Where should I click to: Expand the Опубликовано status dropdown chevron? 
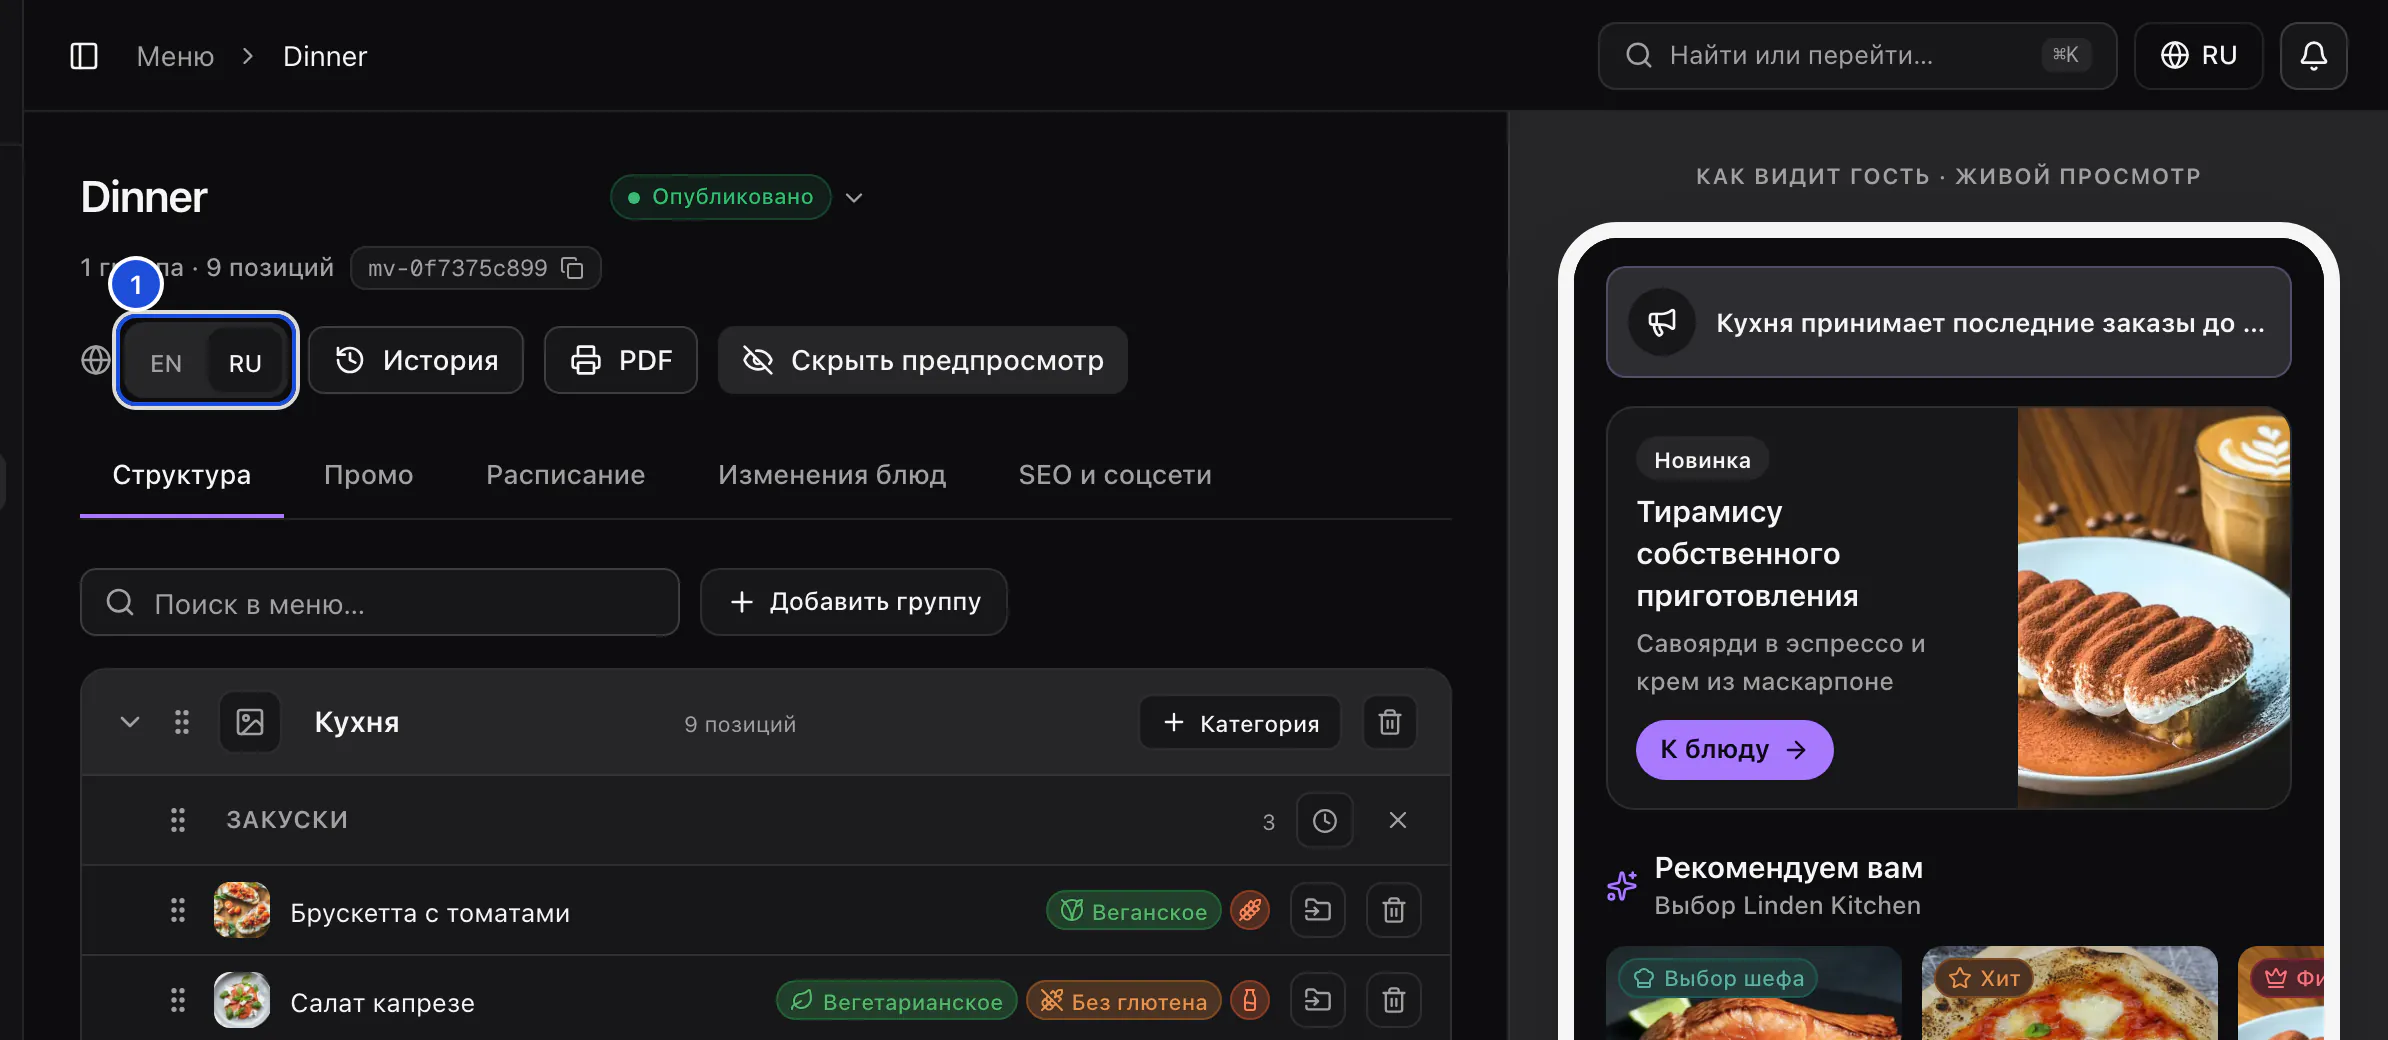[x=854, y=197]
